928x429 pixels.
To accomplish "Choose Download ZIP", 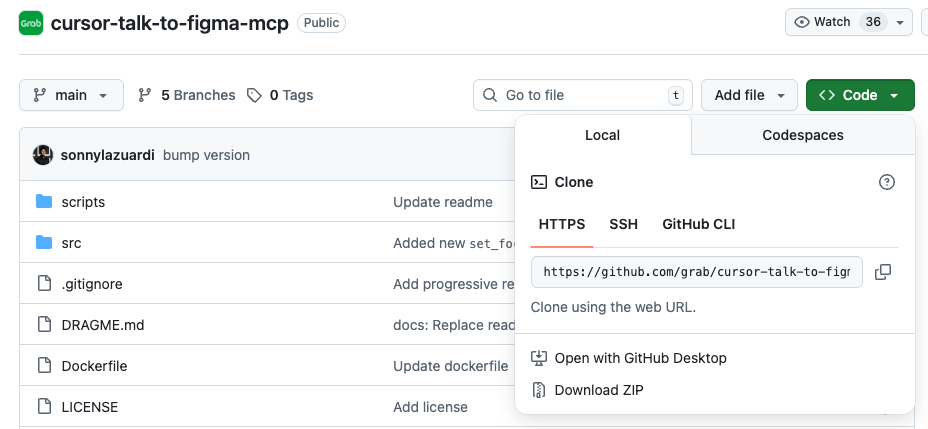I will click(x=599, y=390).
